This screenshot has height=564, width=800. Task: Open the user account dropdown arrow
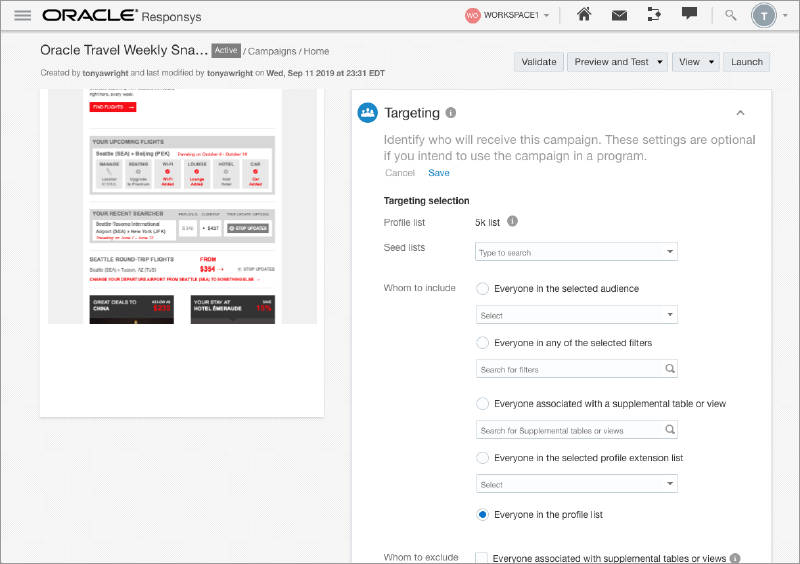pyautogui.click(x=785, y=16)
